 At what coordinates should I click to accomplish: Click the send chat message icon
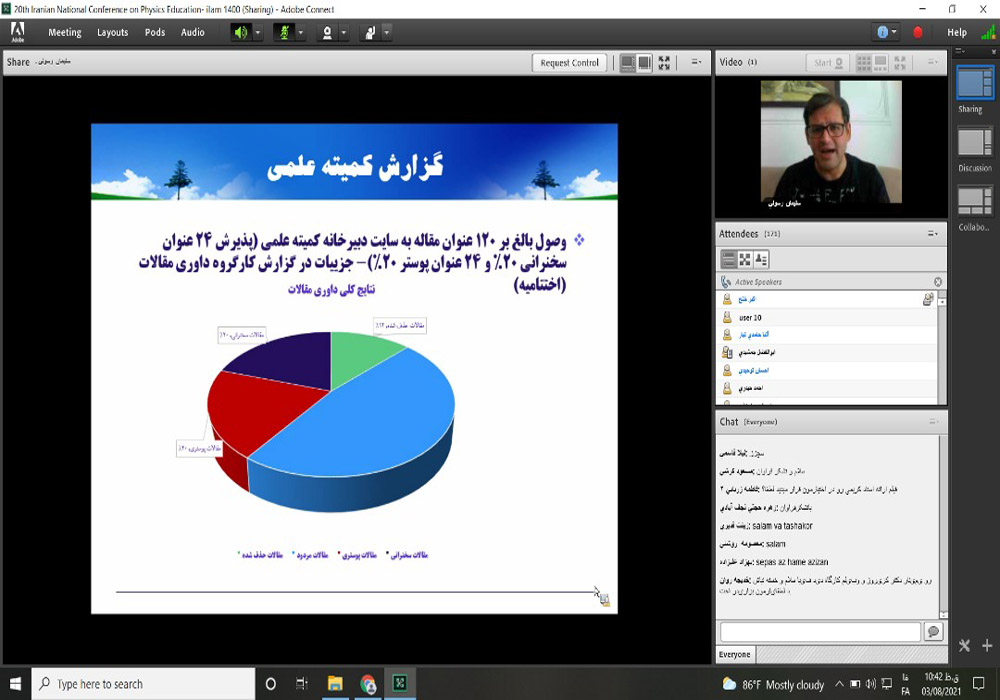[x=933, y=632]
